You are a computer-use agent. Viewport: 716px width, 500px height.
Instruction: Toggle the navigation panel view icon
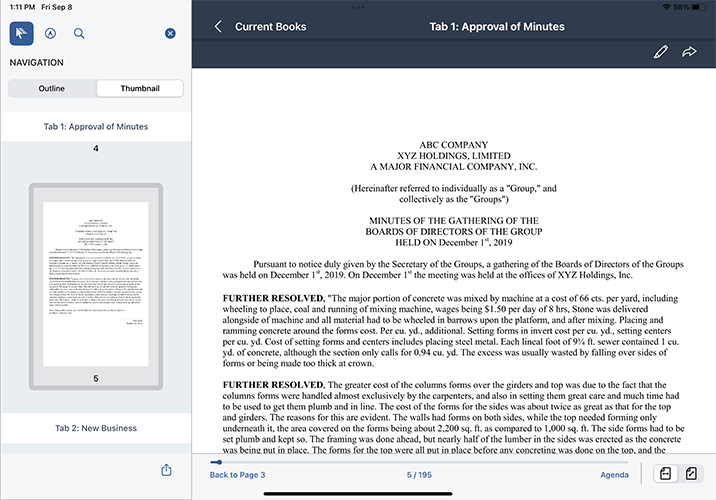point(664,474)
